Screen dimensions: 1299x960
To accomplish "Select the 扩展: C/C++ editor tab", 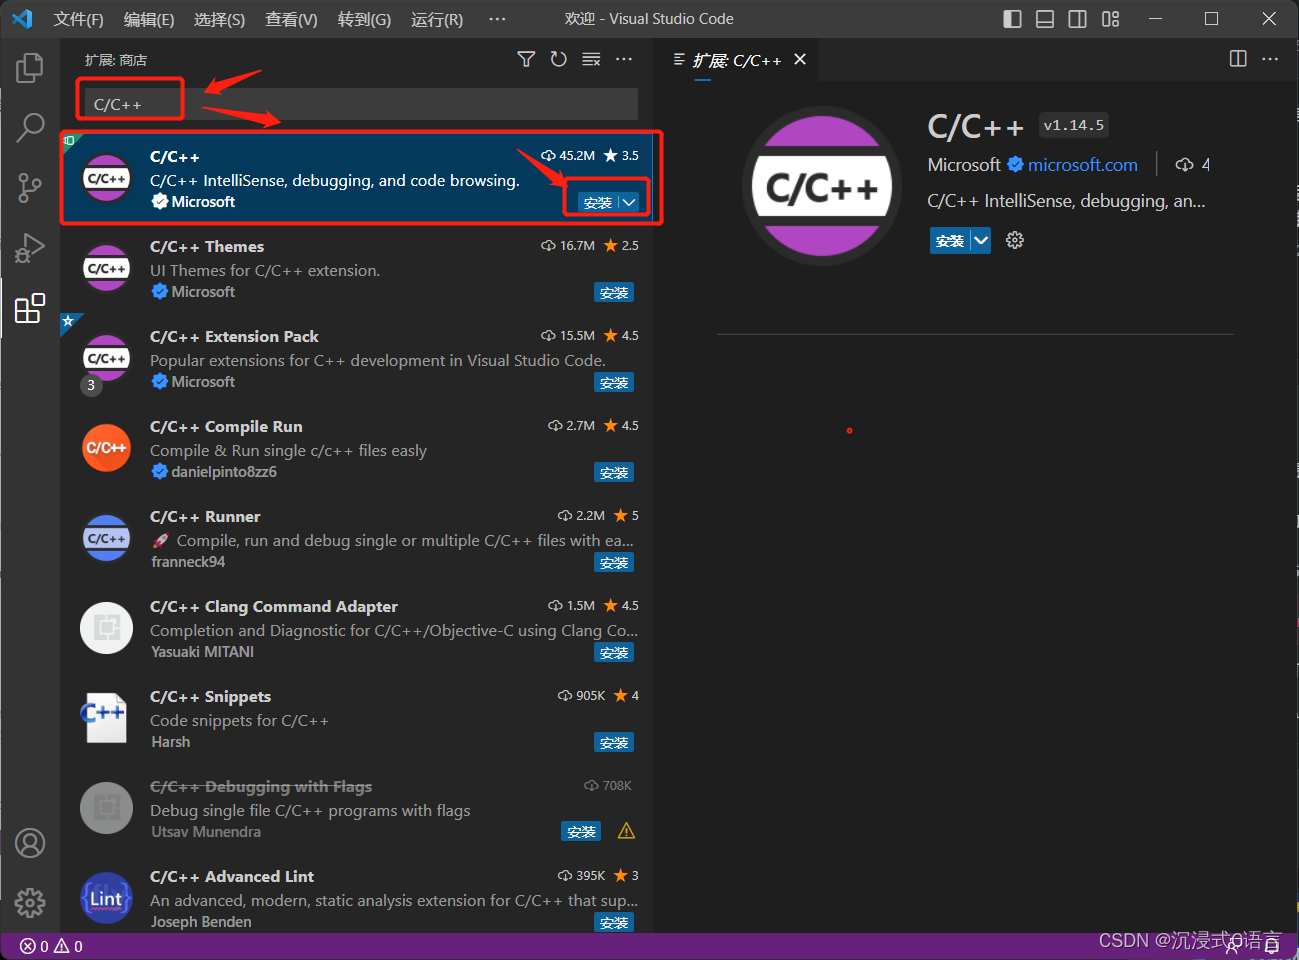I will coord(738,60).
